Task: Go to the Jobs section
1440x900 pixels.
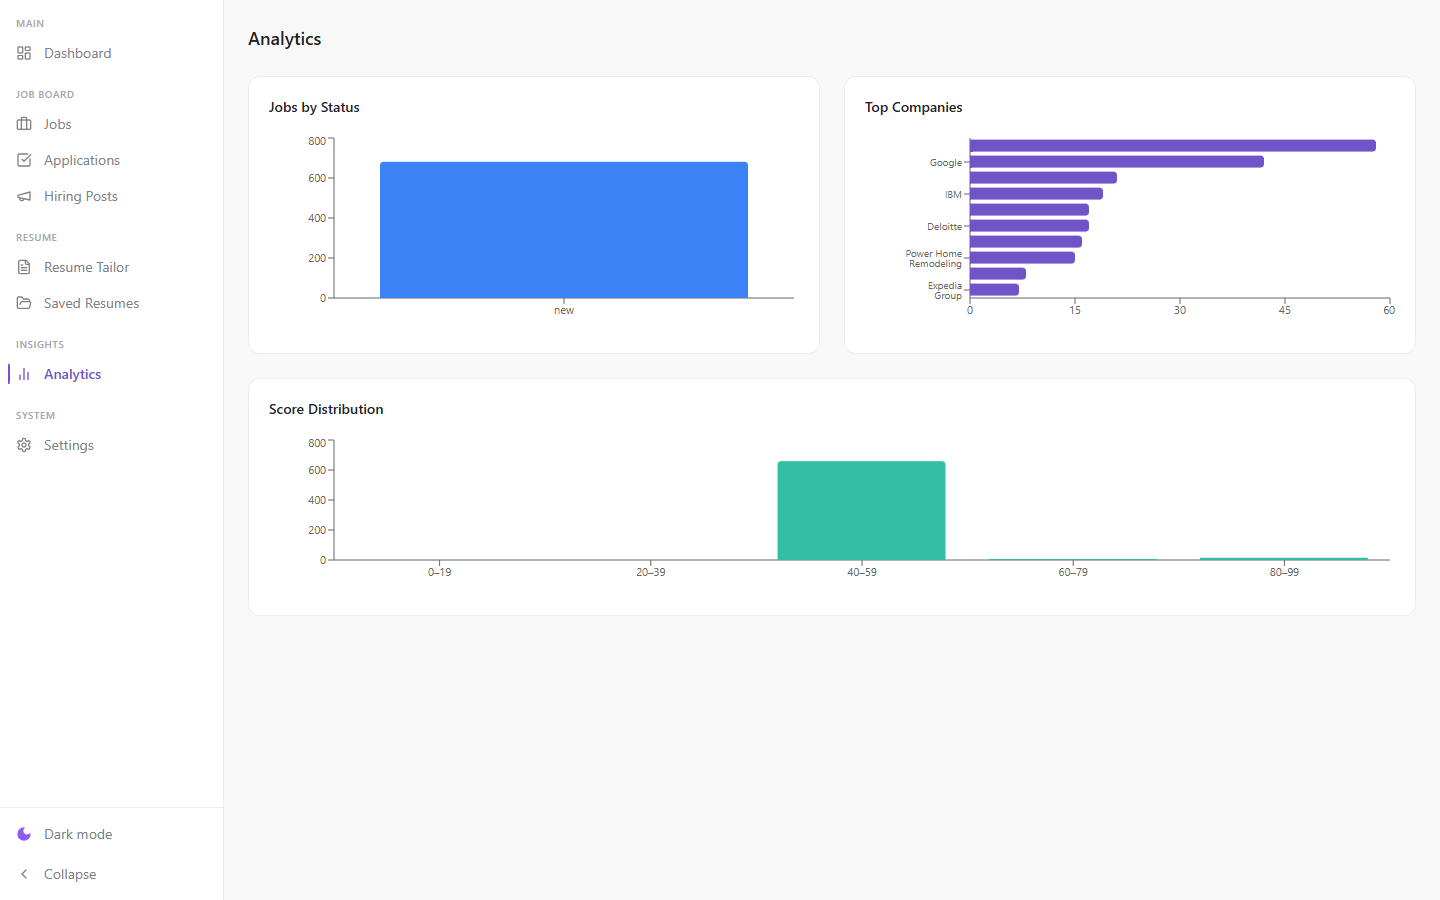Action: (58, 124)
